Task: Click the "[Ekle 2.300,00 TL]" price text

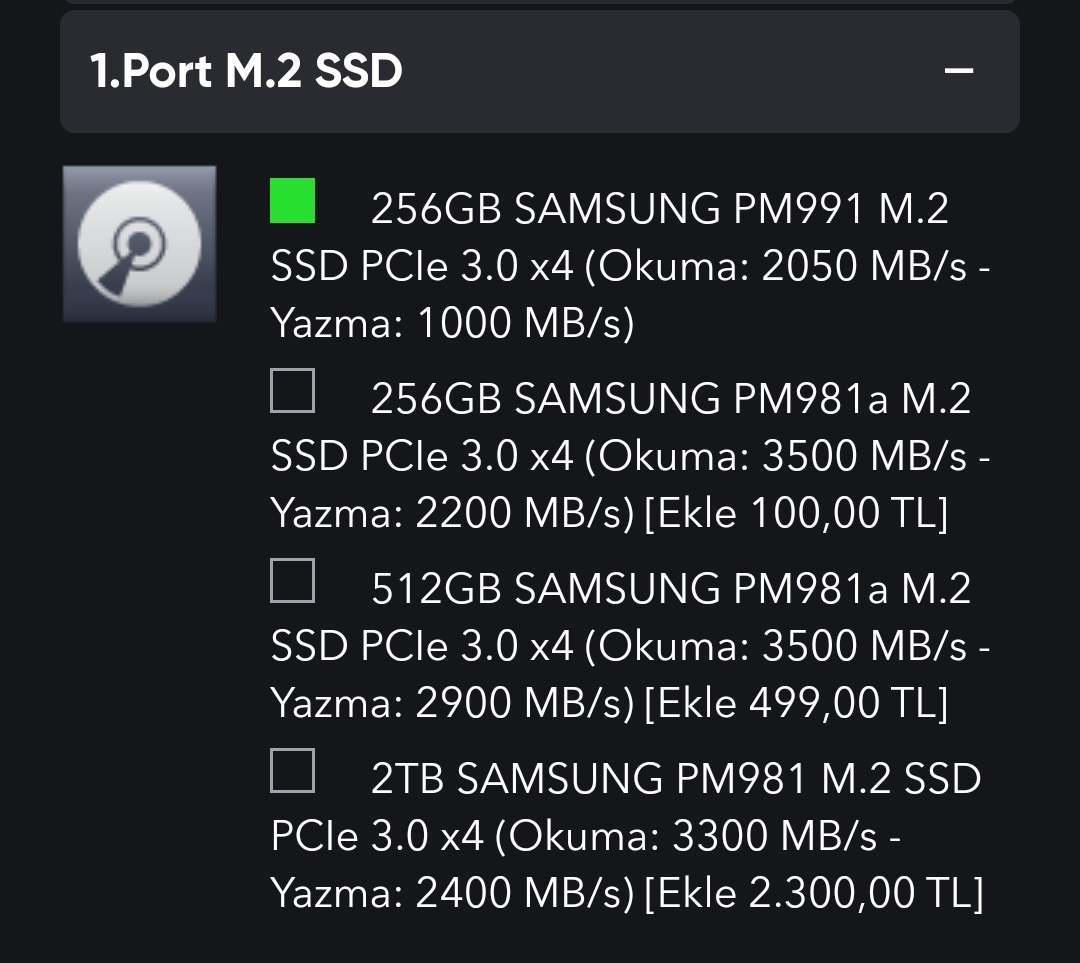Action: (x=814, y=894)
